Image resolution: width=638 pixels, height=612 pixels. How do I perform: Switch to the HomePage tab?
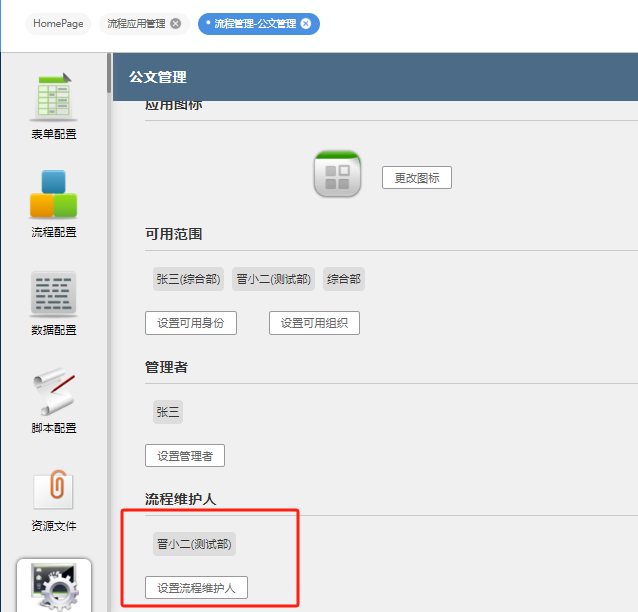58,24
